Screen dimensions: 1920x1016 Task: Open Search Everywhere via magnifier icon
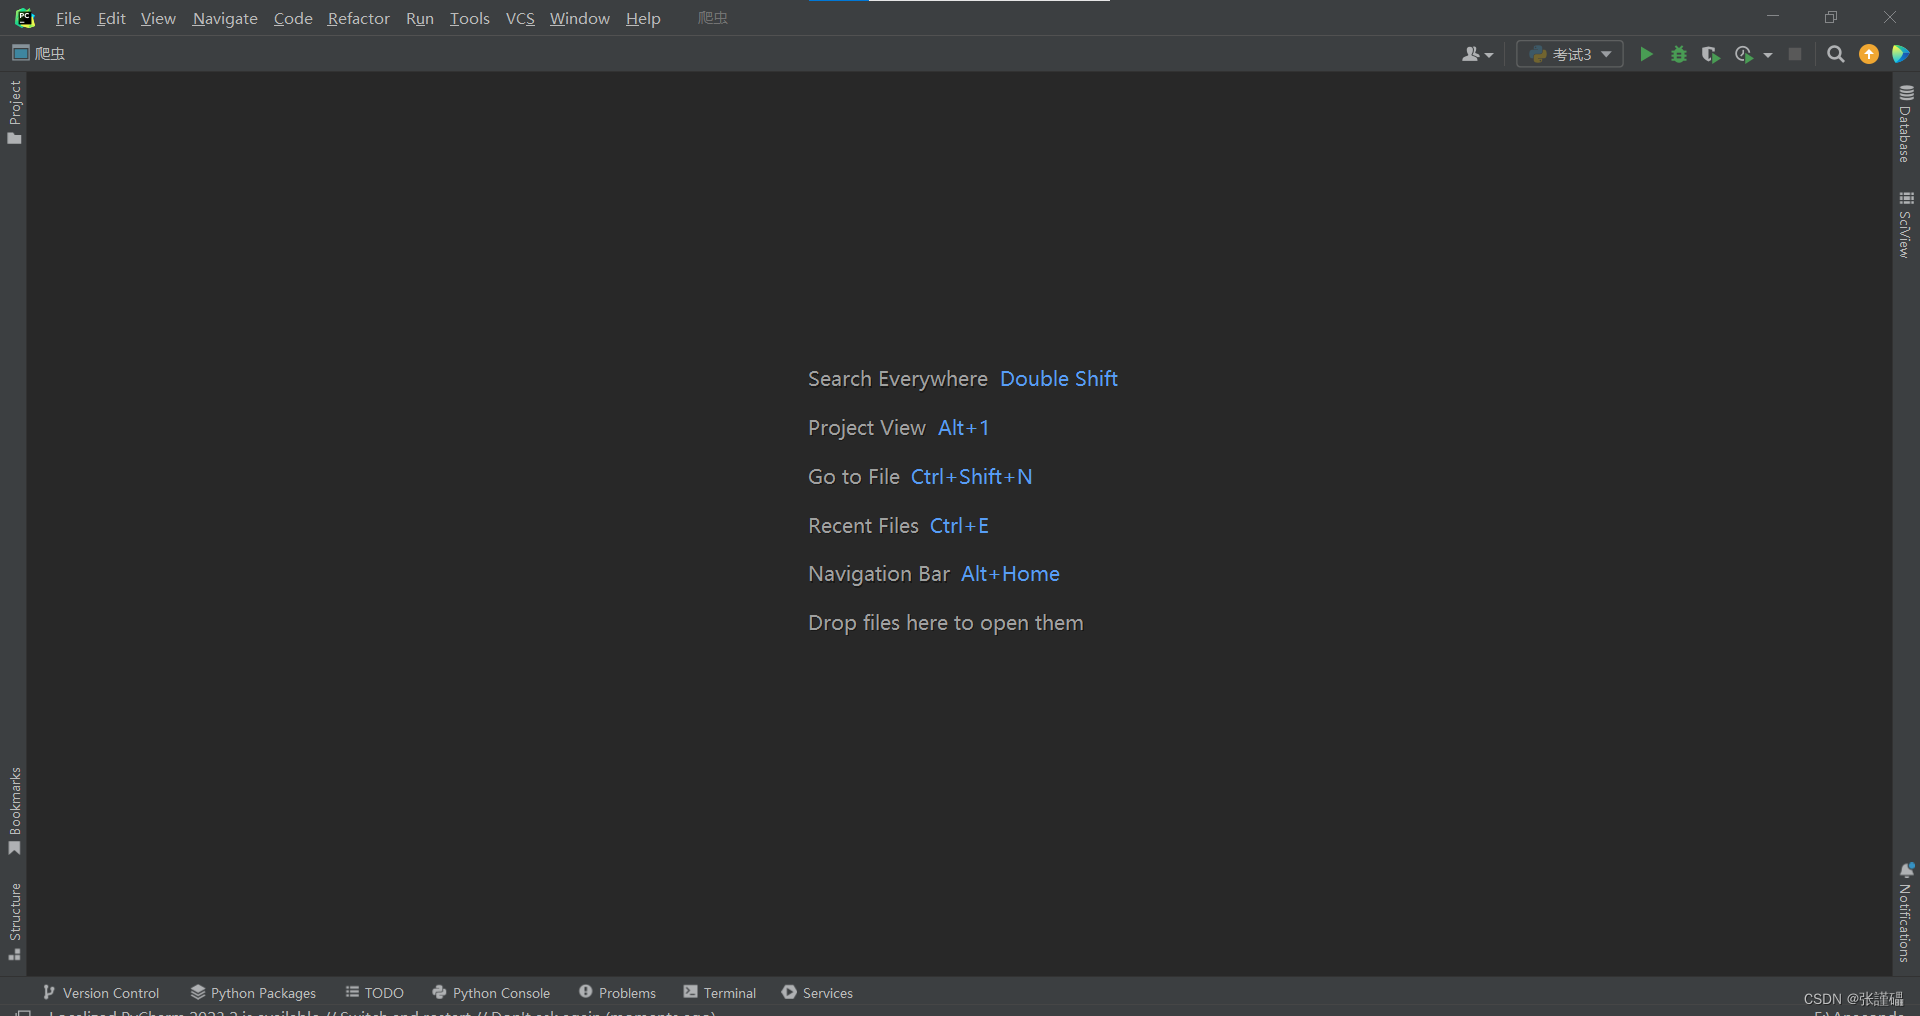click(x=1836, y=54)
